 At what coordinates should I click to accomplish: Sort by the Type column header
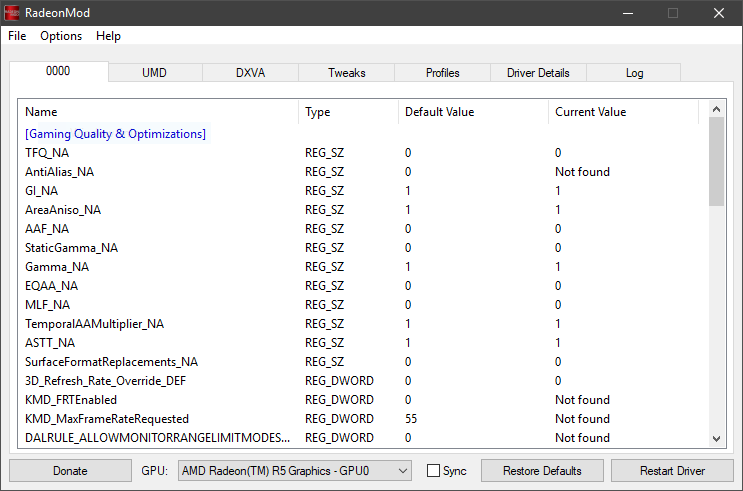348,112
